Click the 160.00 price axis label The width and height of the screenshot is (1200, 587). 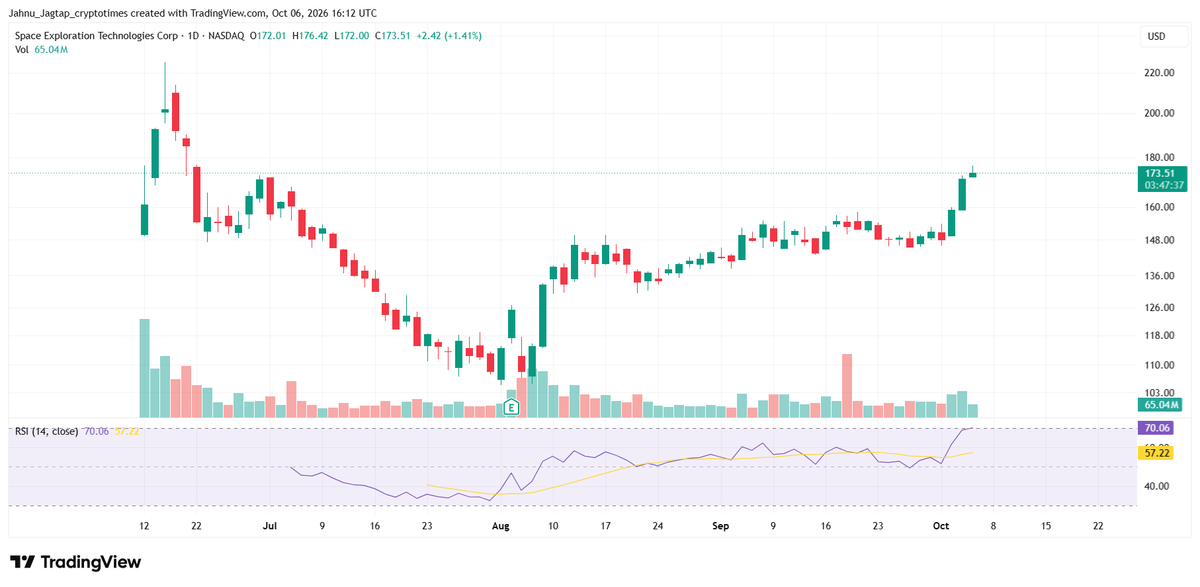click(1159, 208)
